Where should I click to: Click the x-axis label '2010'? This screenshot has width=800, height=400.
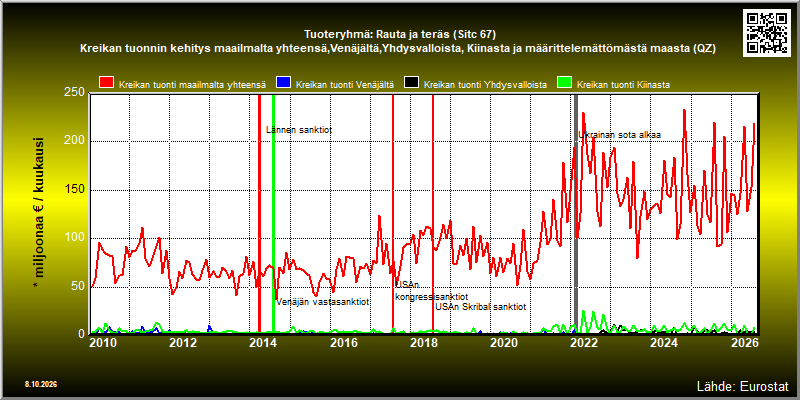pos(103,342)
